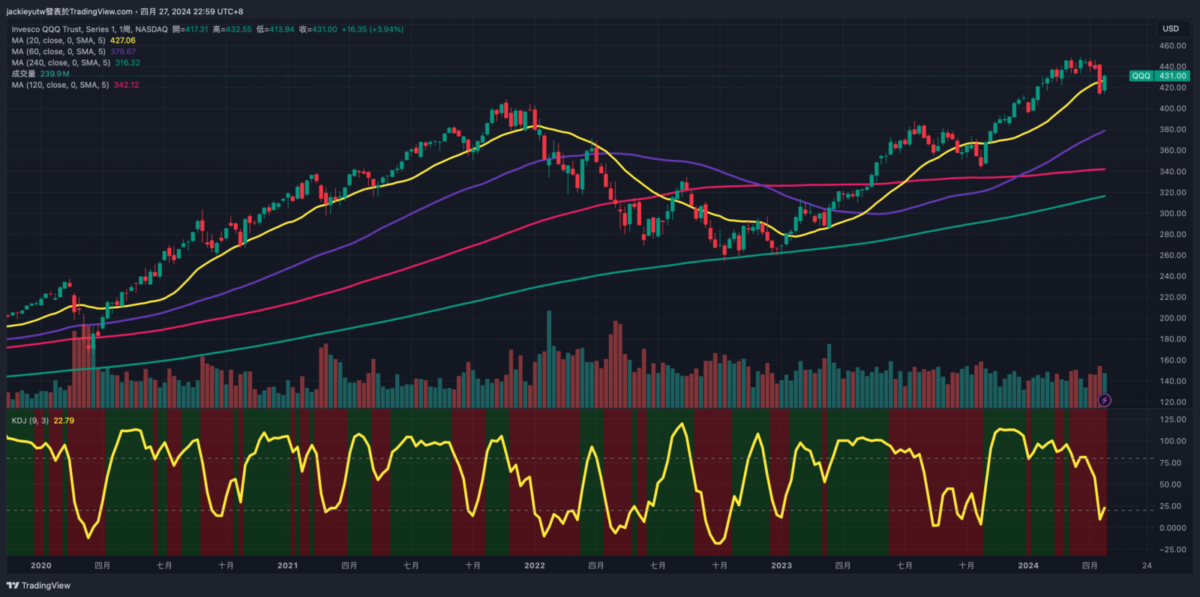Open the USD currency selector

tap(1168, 28)
